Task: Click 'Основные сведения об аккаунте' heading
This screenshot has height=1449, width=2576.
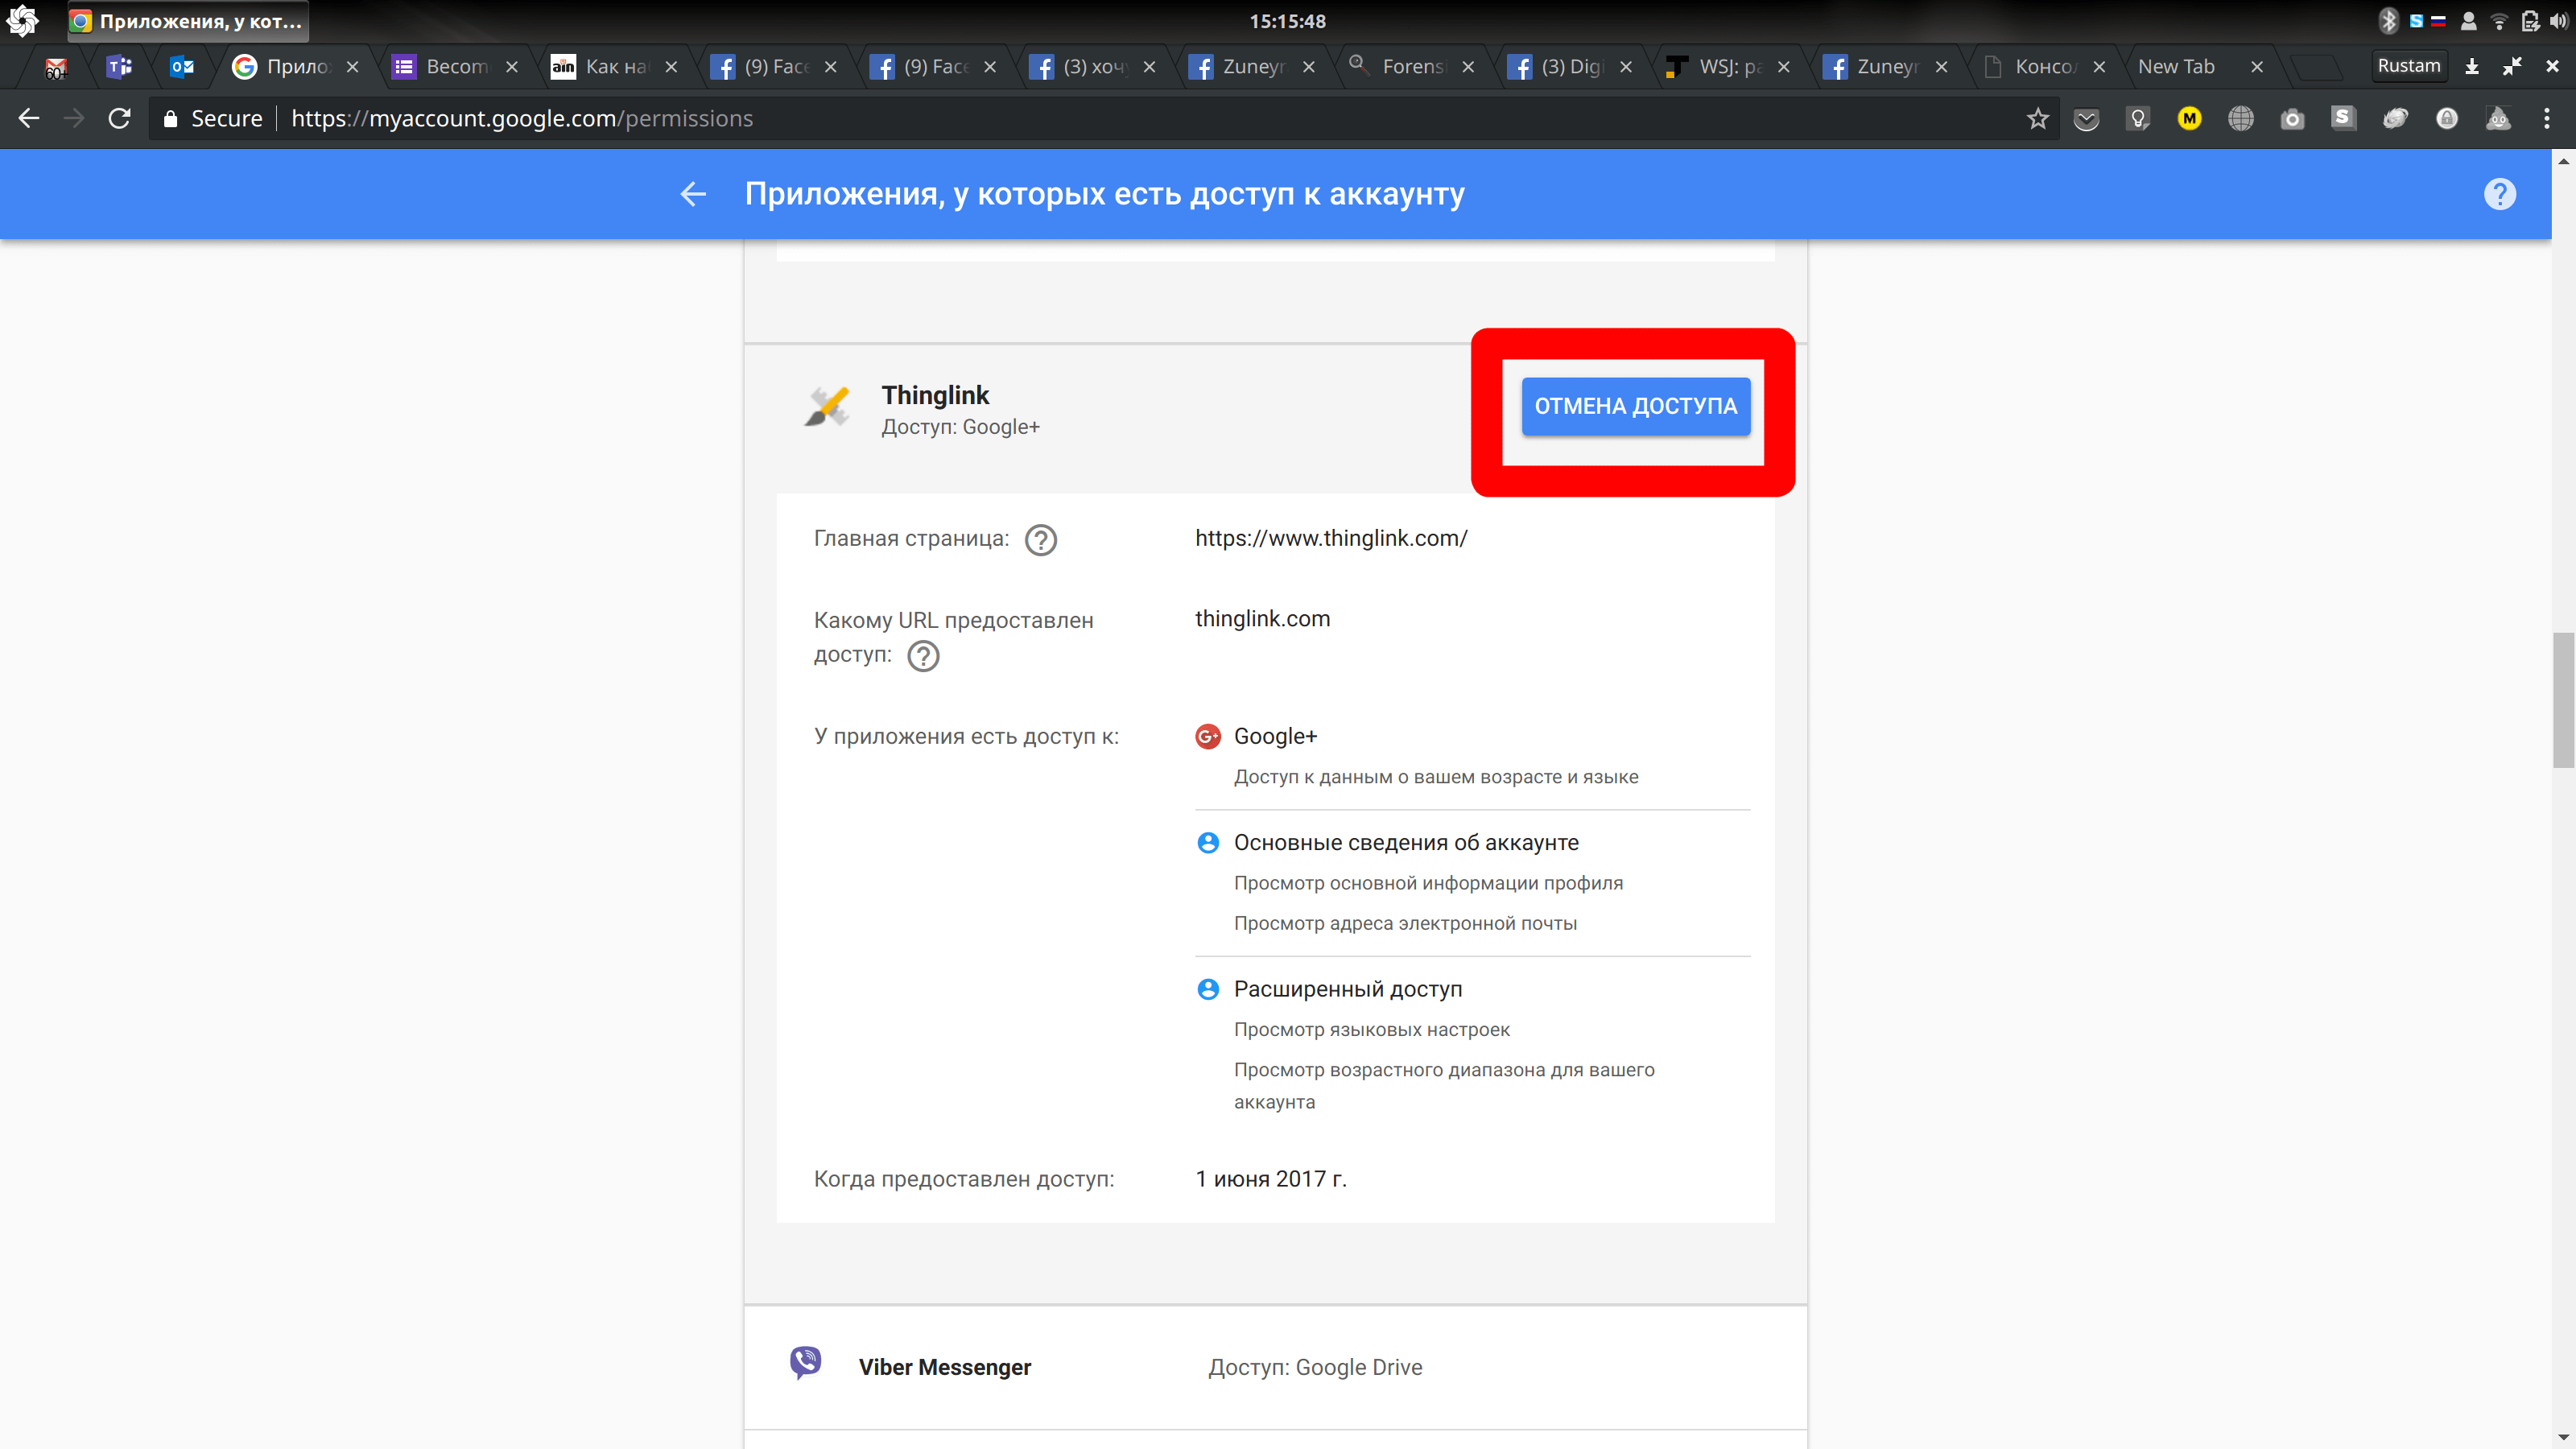Action: point(1406,842)
